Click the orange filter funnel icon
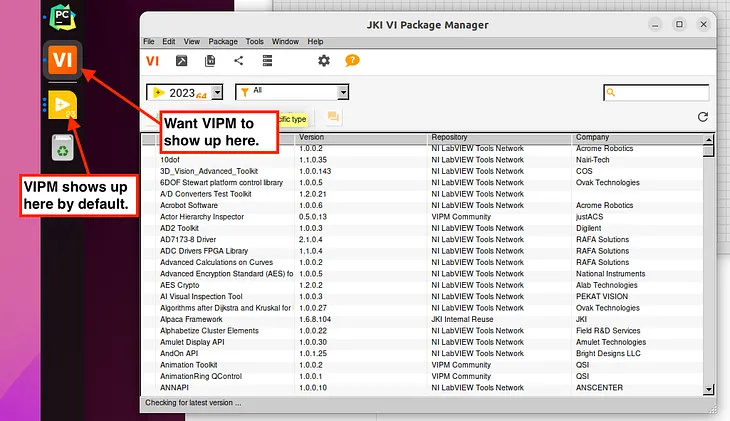This screenshot has height=421, width=730. (245, 93)
